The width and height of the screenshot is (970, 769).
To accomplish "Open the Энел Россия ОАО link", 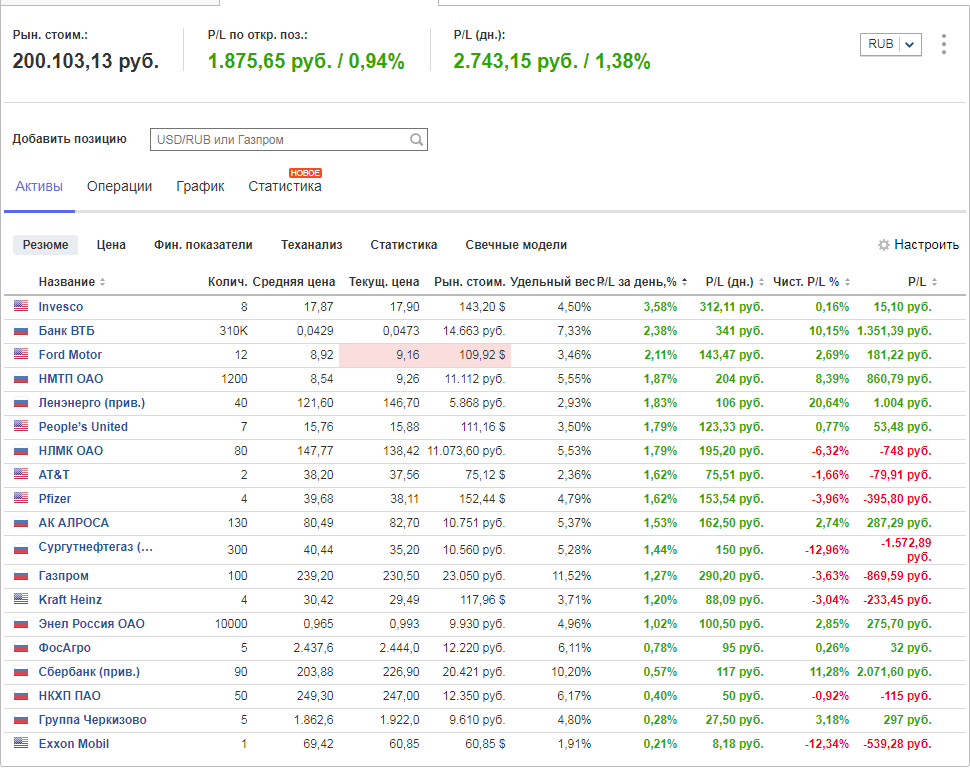I will tap(92, 624).
